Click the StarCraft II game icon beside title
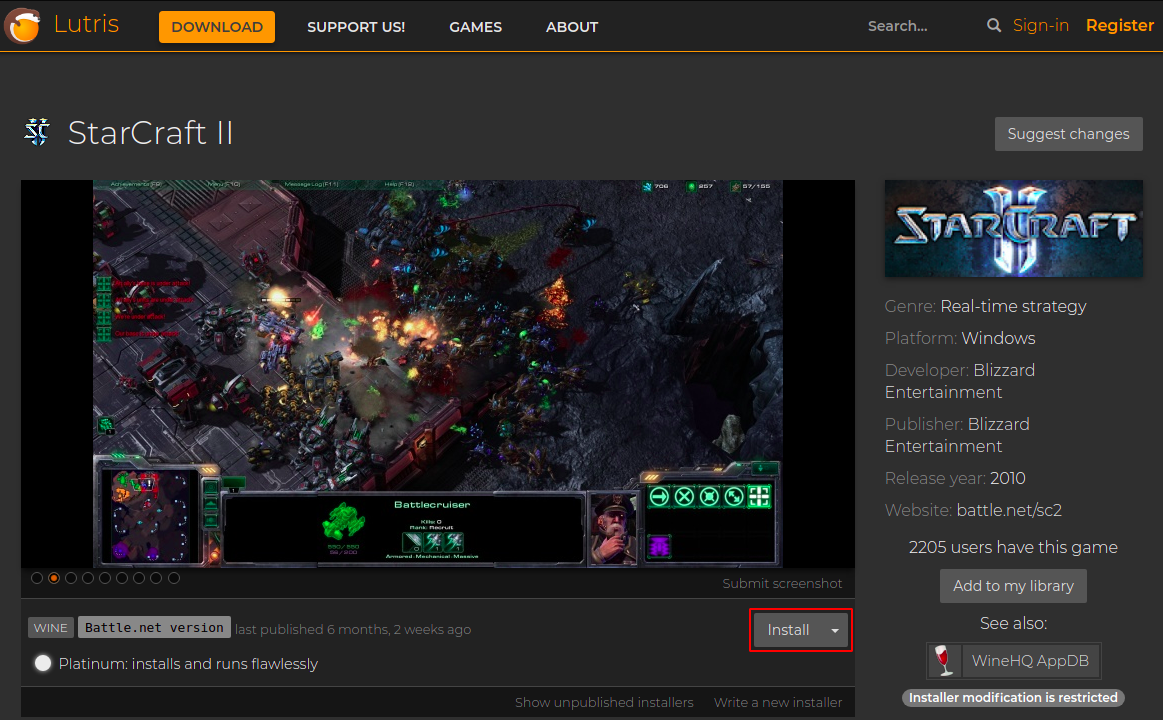 (37, 132)
